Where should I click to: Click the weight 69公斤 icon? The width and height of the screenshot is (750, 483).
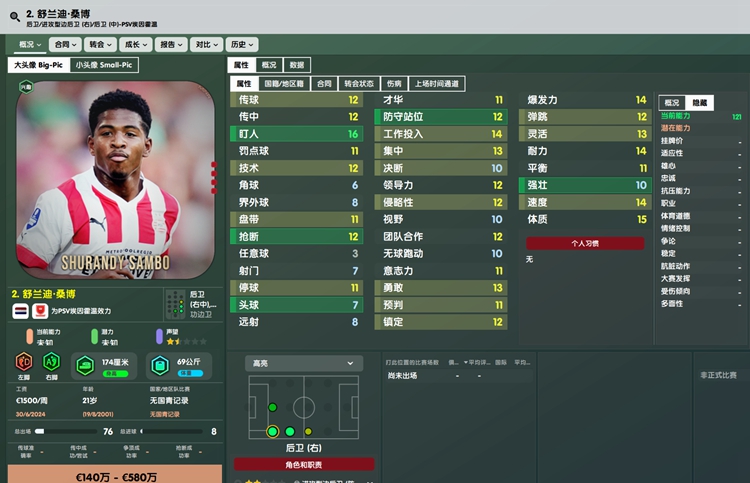pos(160,366)
